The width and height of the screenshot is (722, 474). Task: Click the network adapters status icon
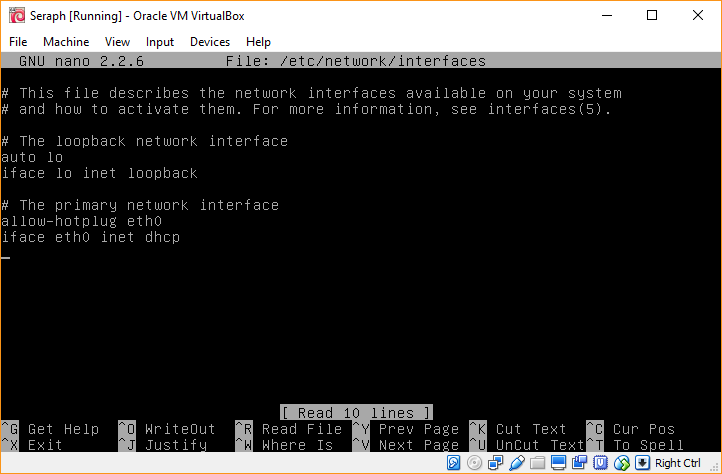click(494, 463)
